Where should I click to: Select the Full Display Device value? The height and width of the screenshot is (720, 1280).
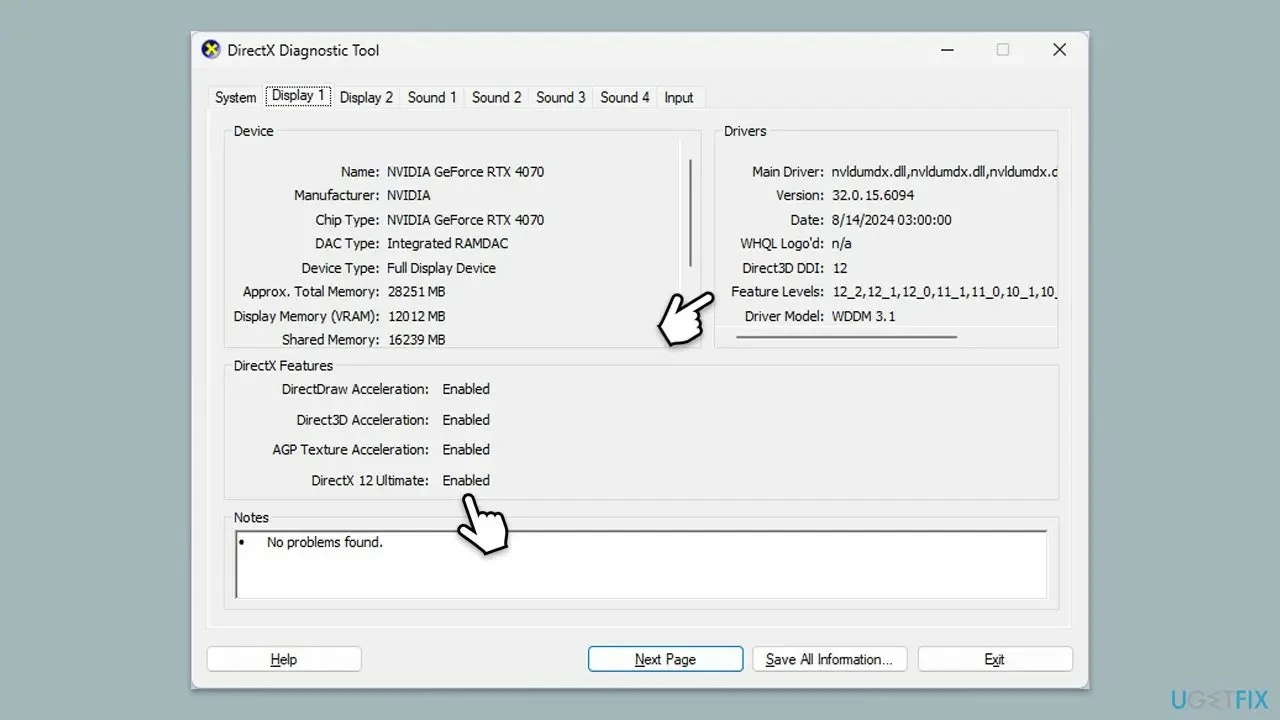click(441, 268)
